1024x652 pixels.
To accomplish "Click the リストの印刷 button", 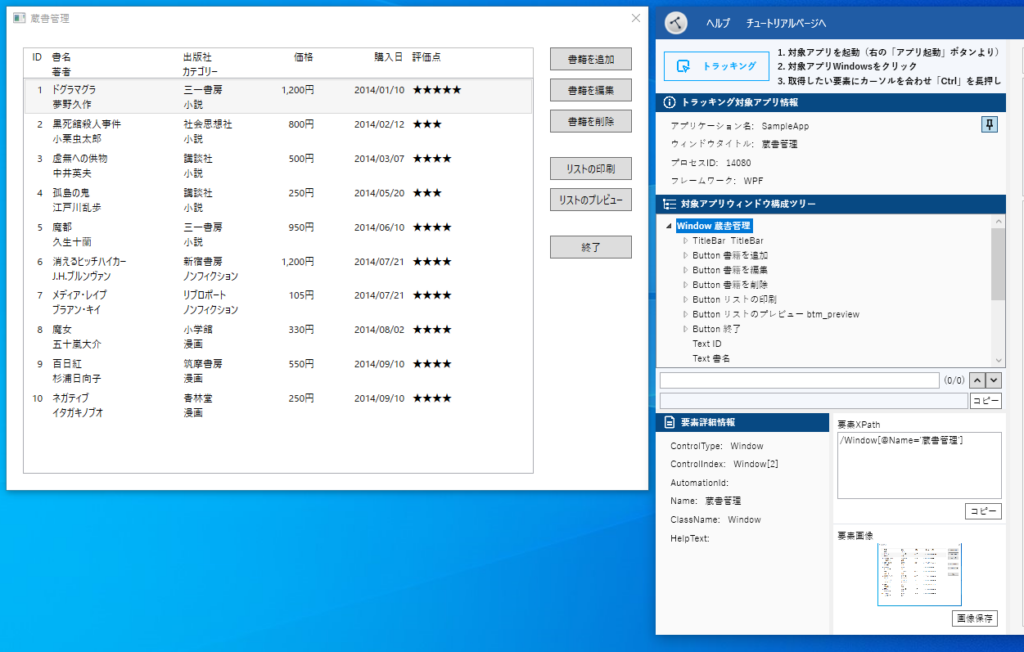I will (x=590, y=169).
